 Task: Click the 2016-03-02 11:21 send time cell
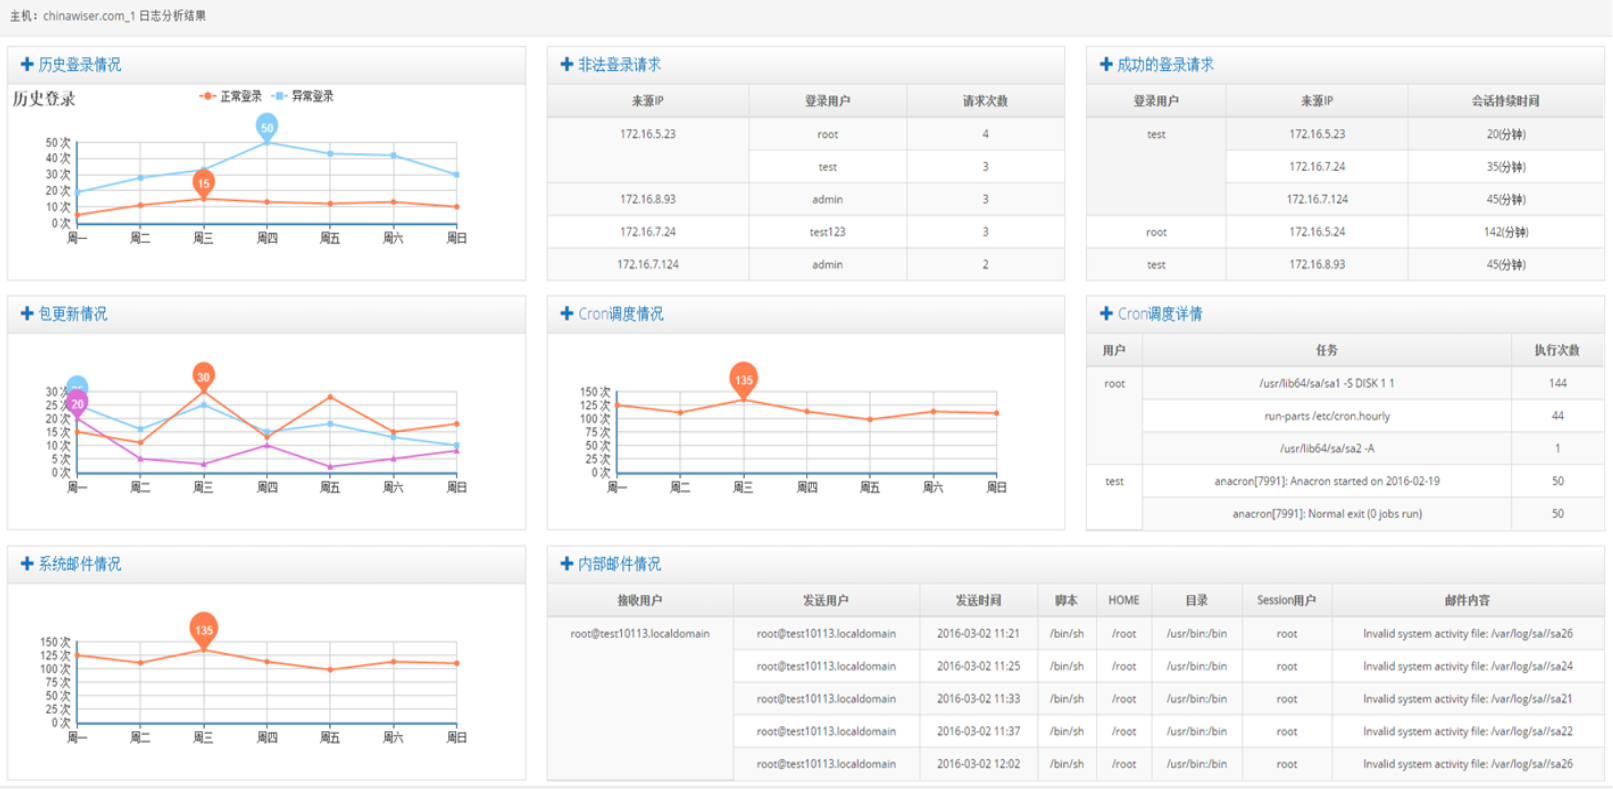(978, 633)
